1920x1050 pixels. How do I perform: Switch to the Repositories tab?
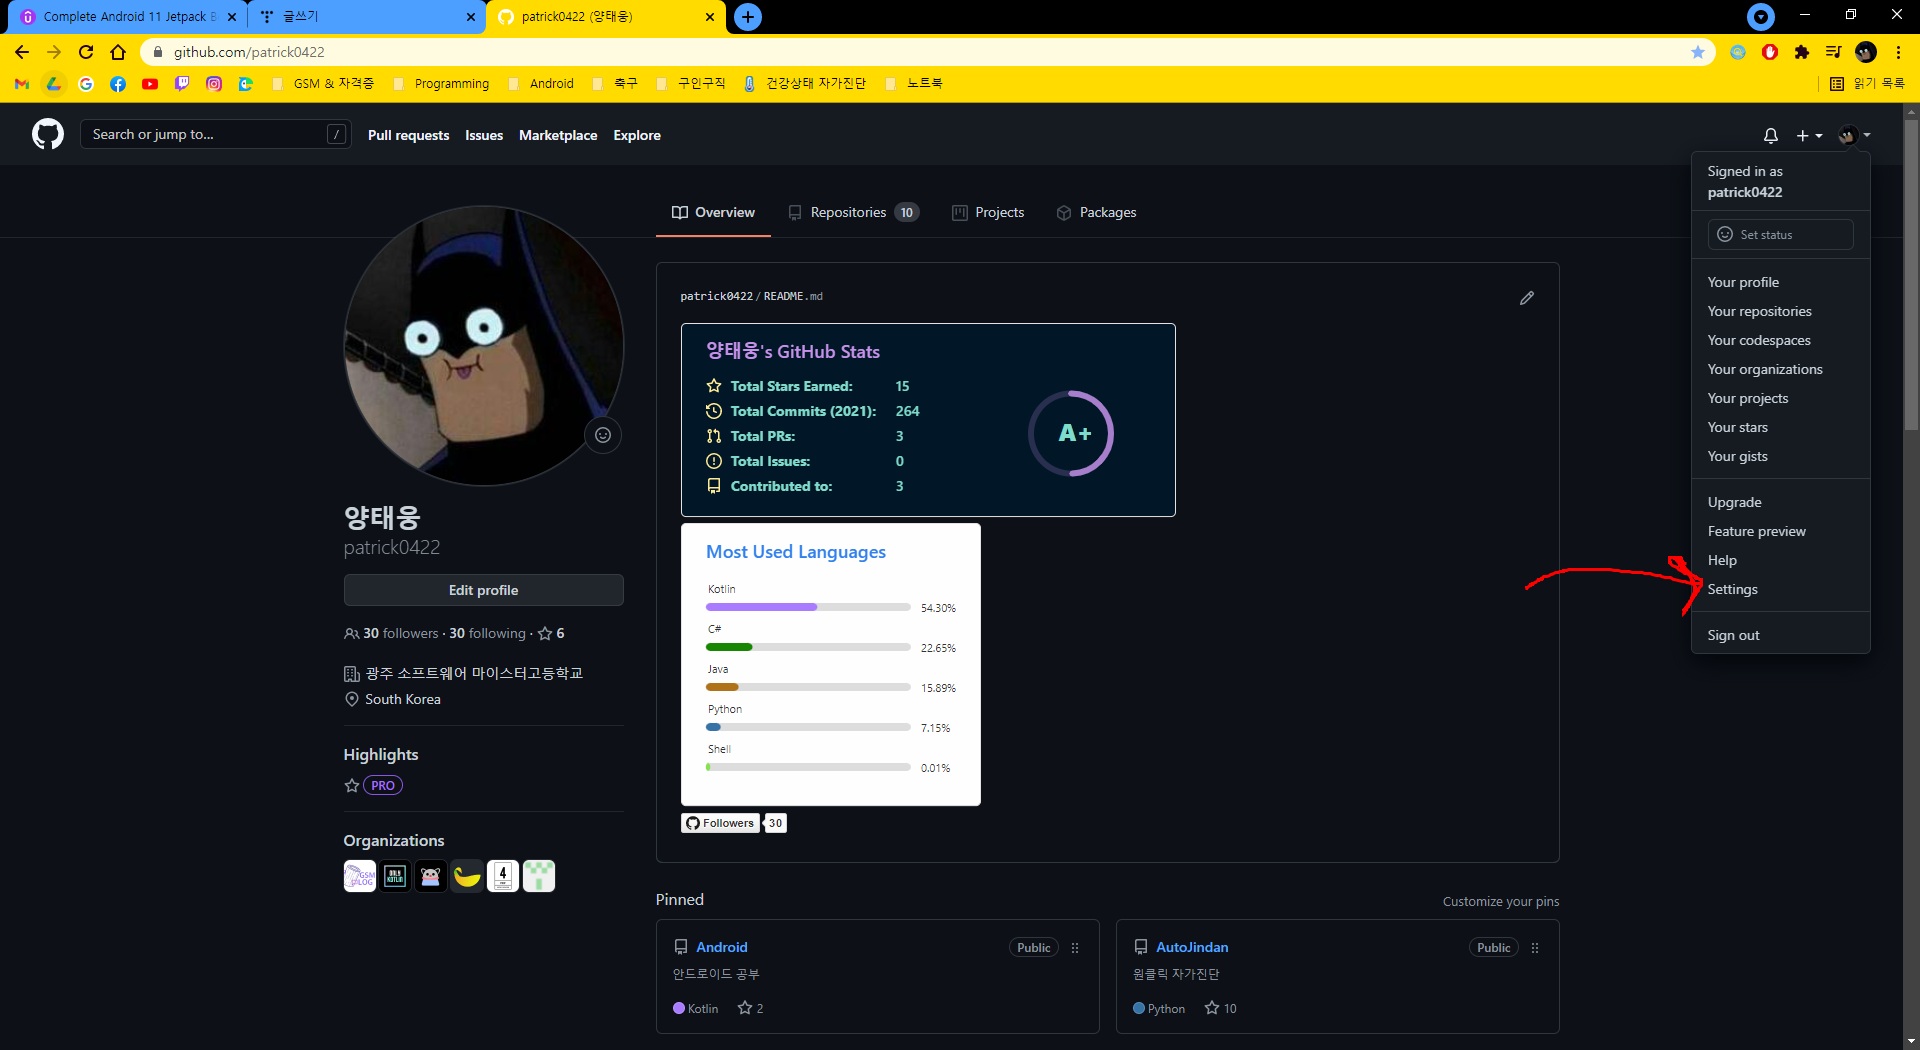(853, 212)
